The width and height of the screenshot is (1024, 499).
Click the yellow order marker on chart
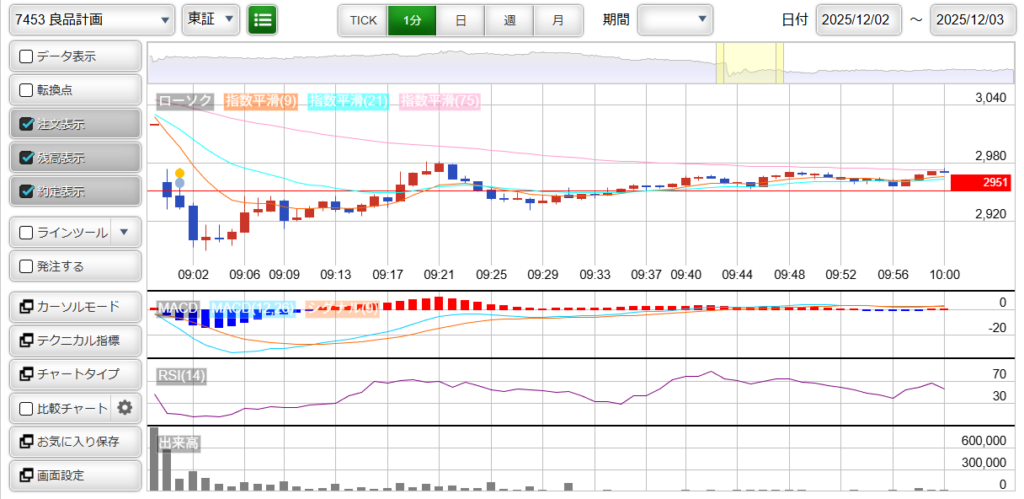179,173
